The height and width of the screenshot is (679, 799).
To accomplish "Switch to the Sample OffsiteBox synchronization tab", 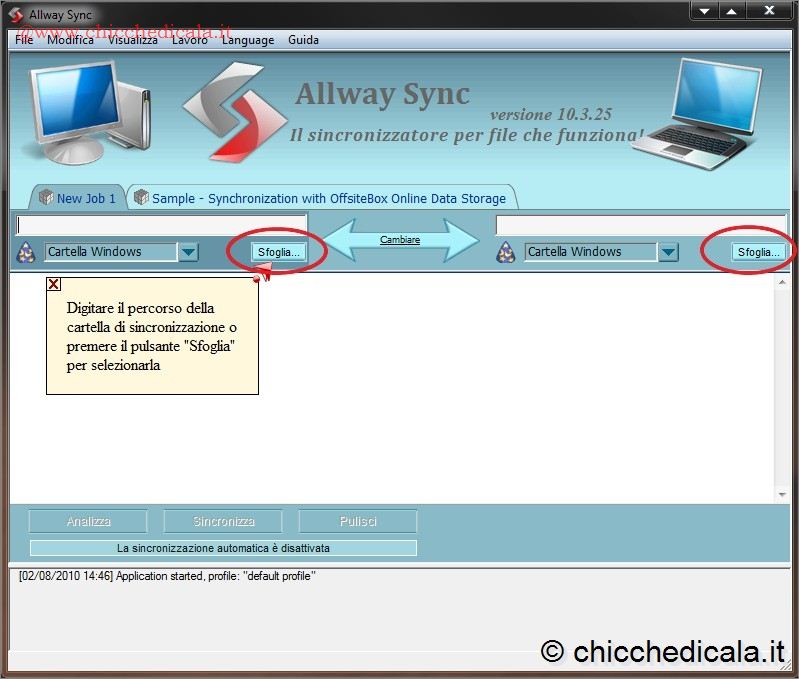I will (x=328, y=198).
